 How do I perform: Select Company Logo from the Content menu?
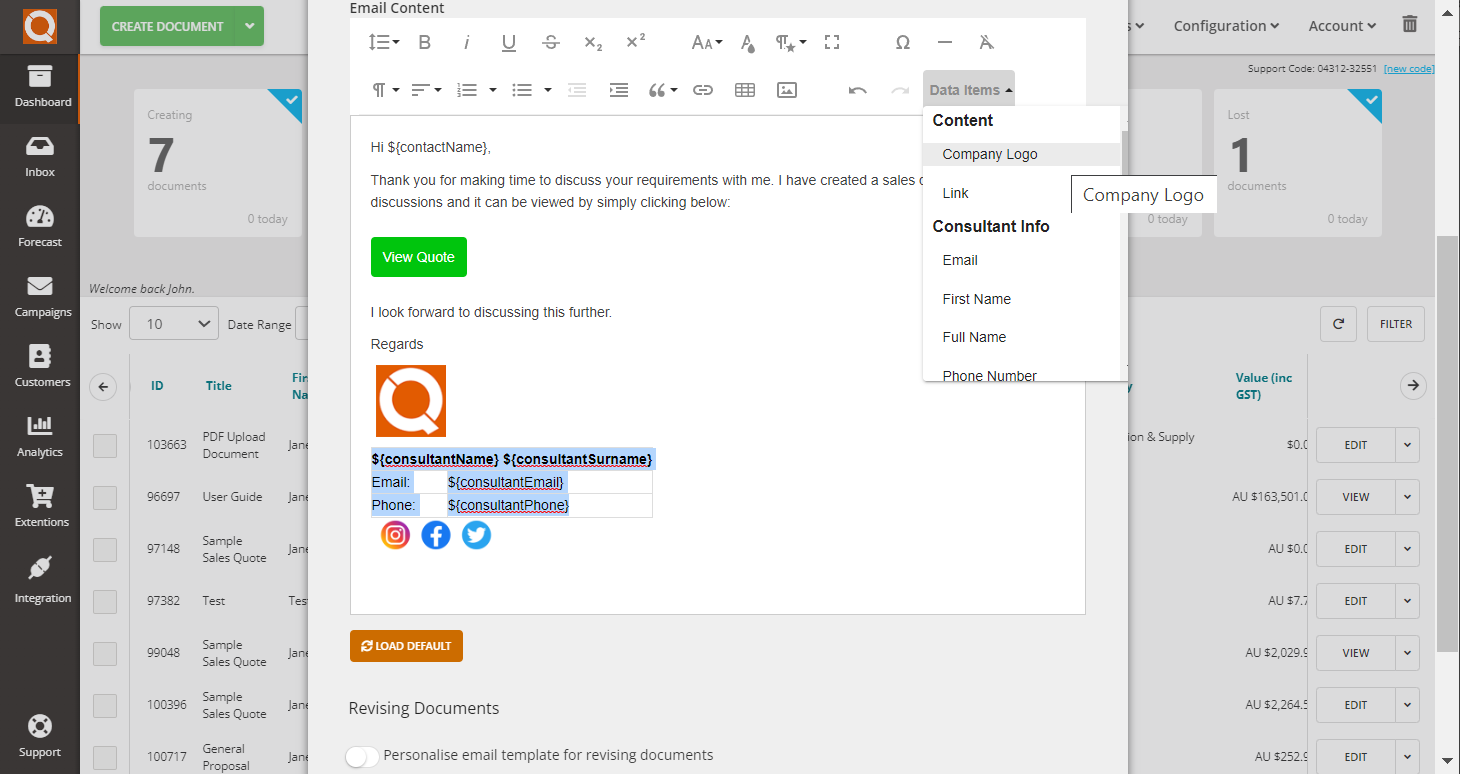point(989,154)
